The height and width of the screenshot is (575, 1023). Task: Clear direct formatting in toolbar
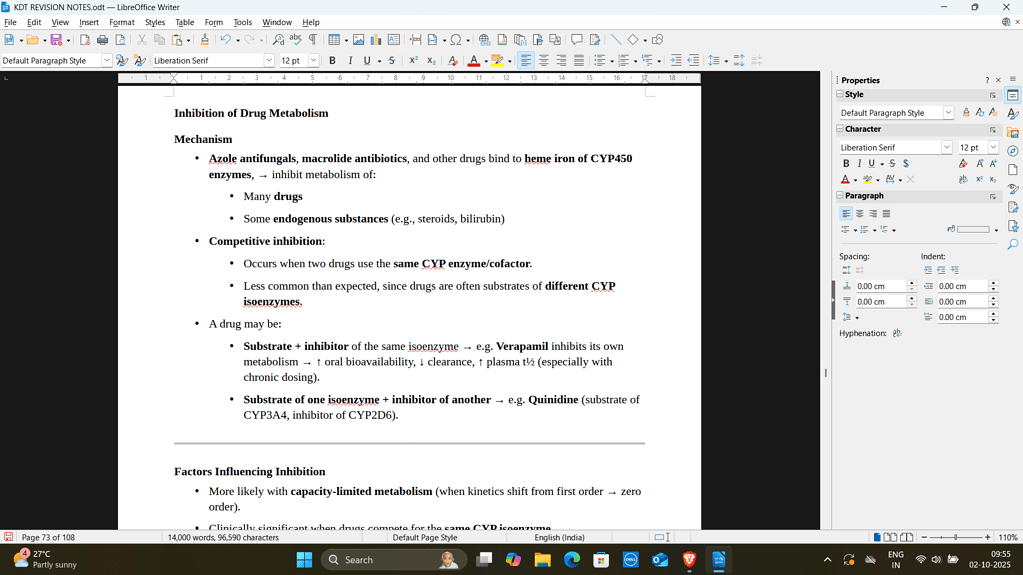(x=452, y=60)
